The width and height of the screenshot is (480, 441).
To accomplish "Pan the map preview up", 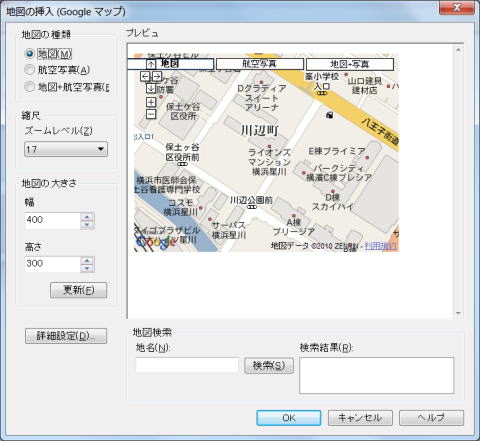I will tap(151, 64).
